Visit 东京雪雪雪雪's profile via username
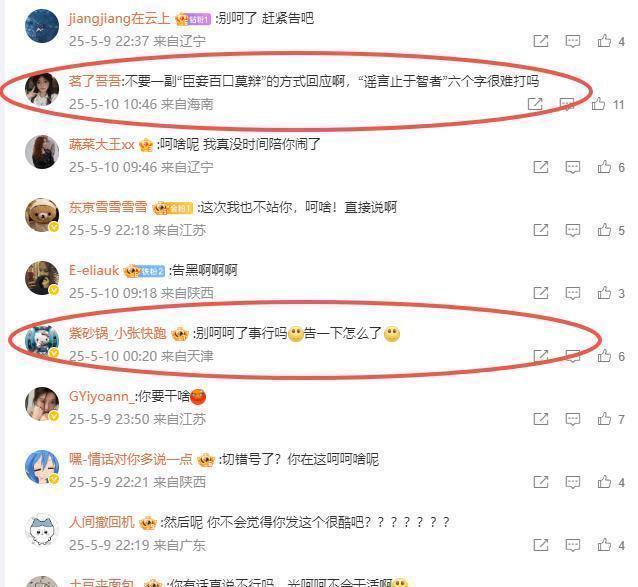Viewport: 638px width, 587px height. [x=108, y=207]
